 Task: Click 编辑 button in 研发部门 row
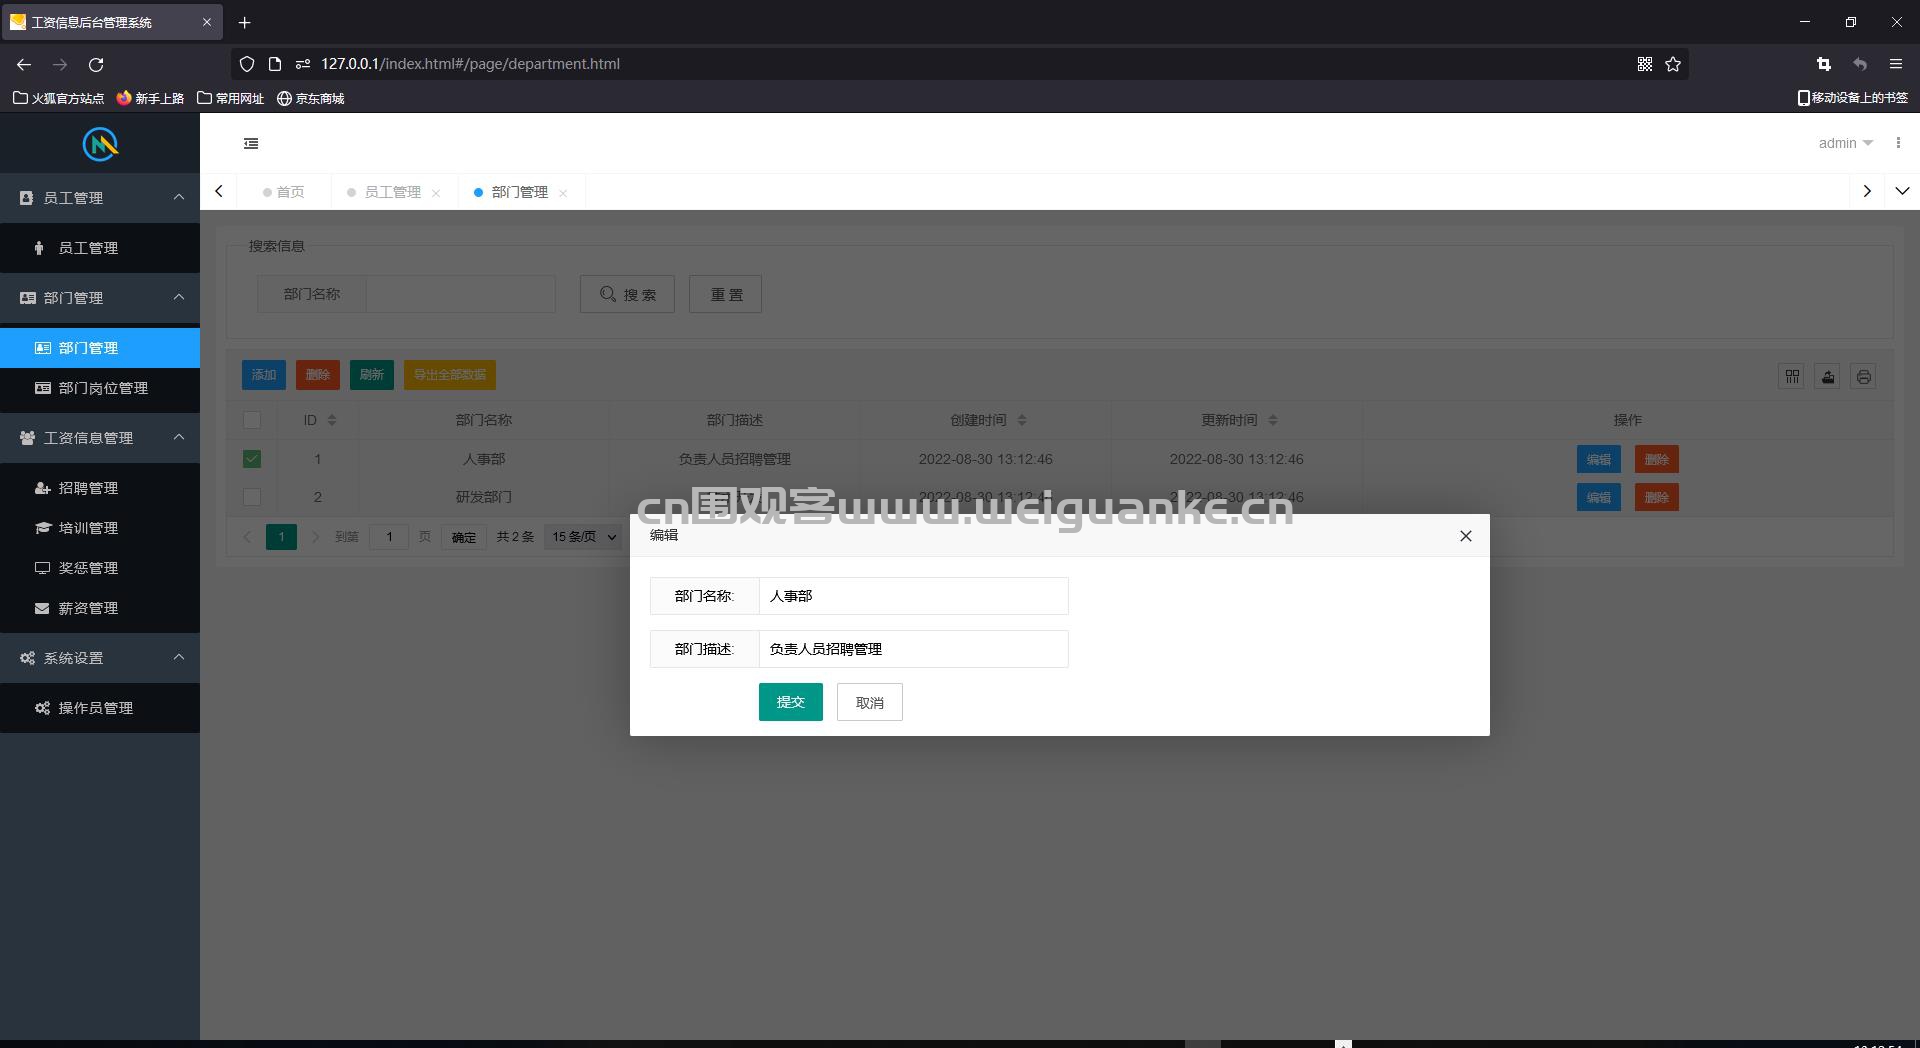click(1598, 497)
